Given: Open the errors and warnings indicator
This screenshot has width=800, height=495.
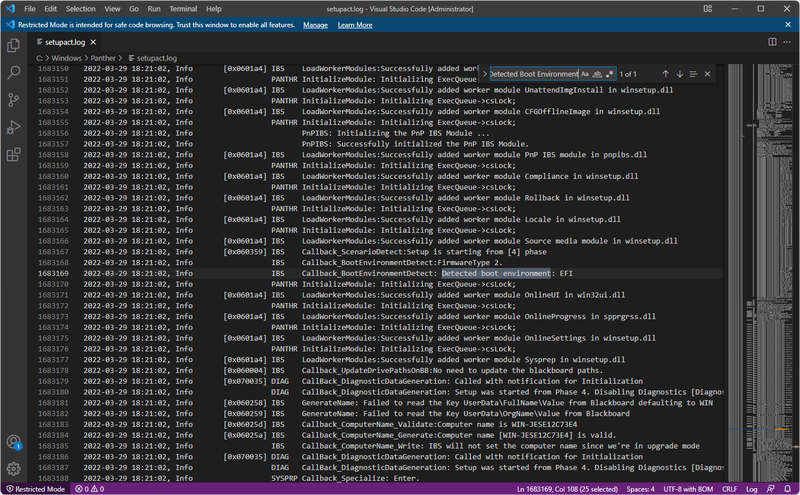Looking at the screenshot, I should pyautogui.click(x=90, y=489).
